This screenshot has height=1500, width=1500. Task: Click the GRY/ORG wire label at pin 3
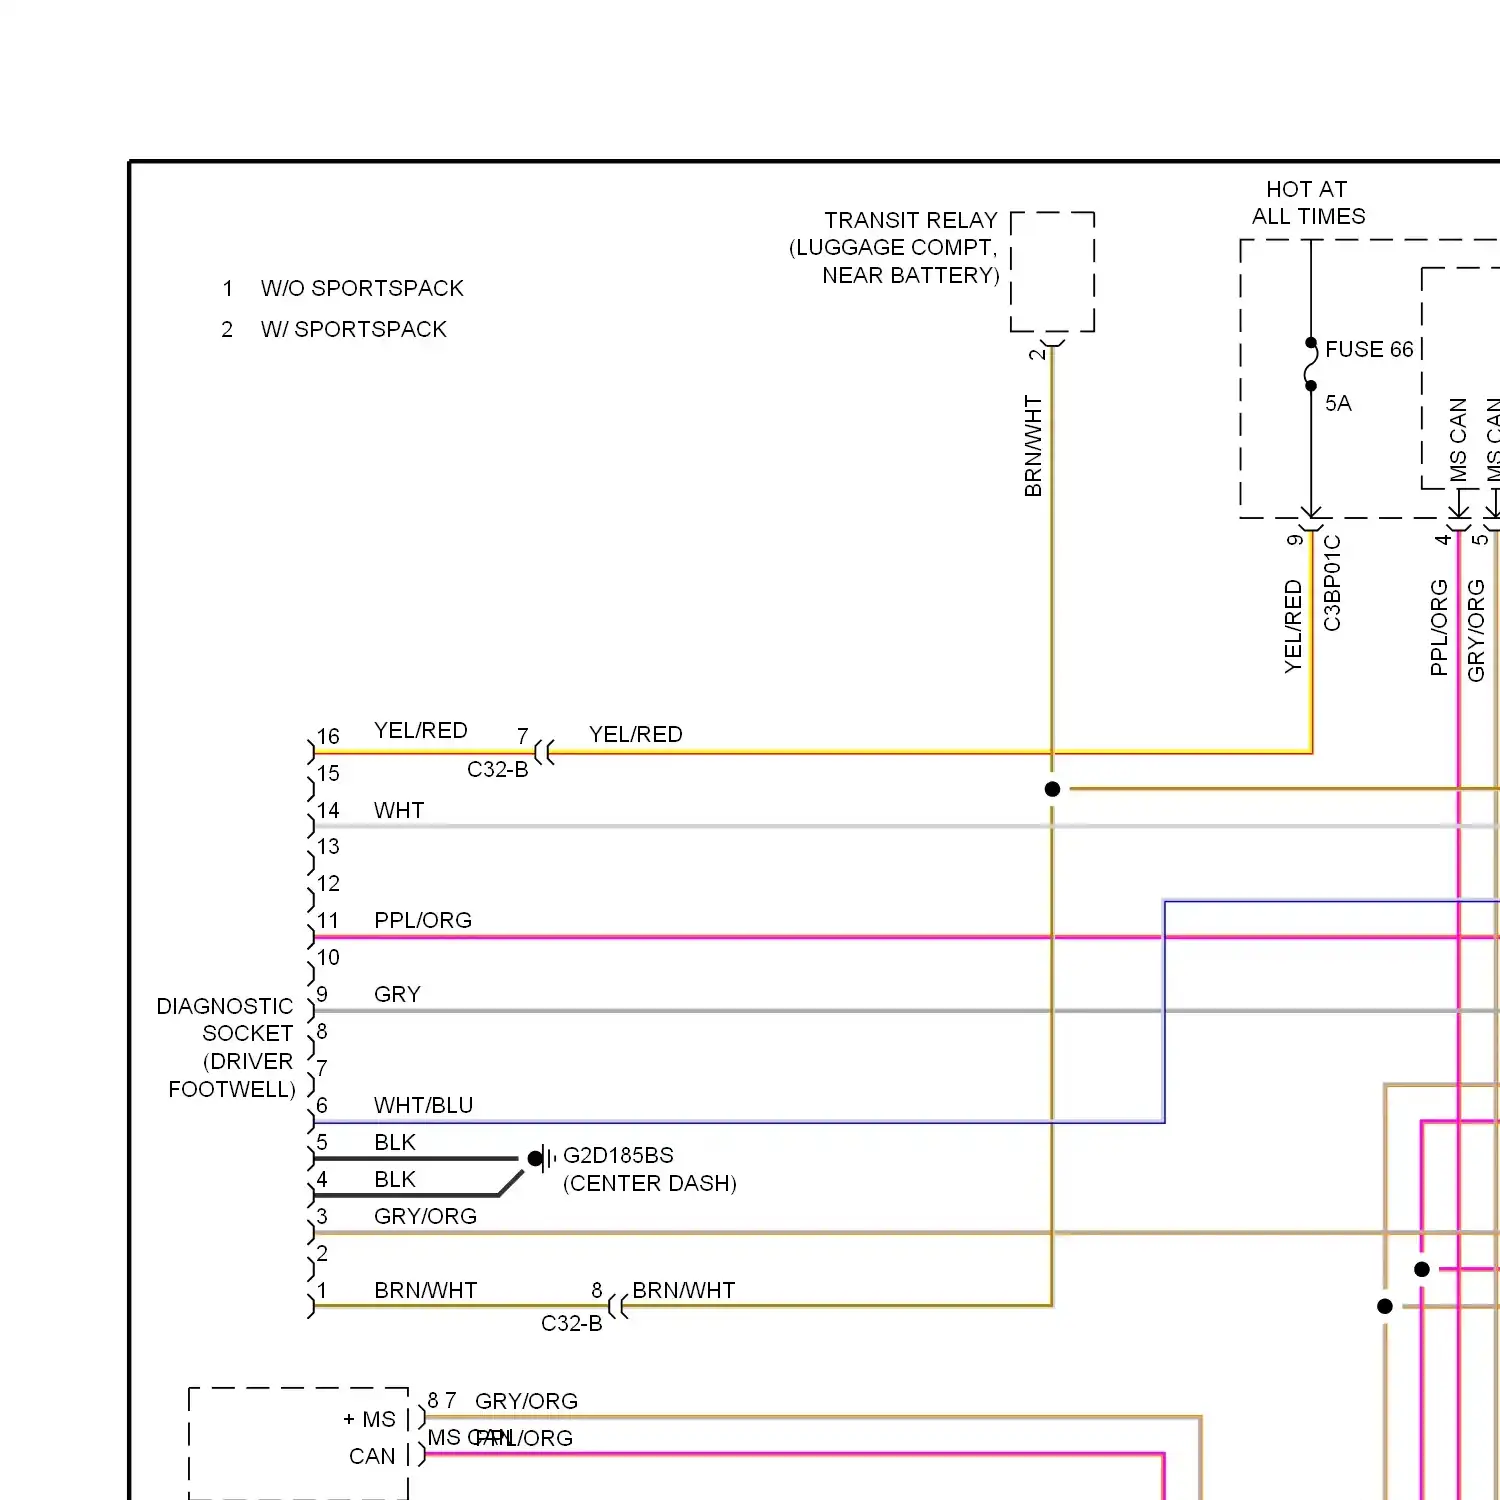tap(425, 1216)
